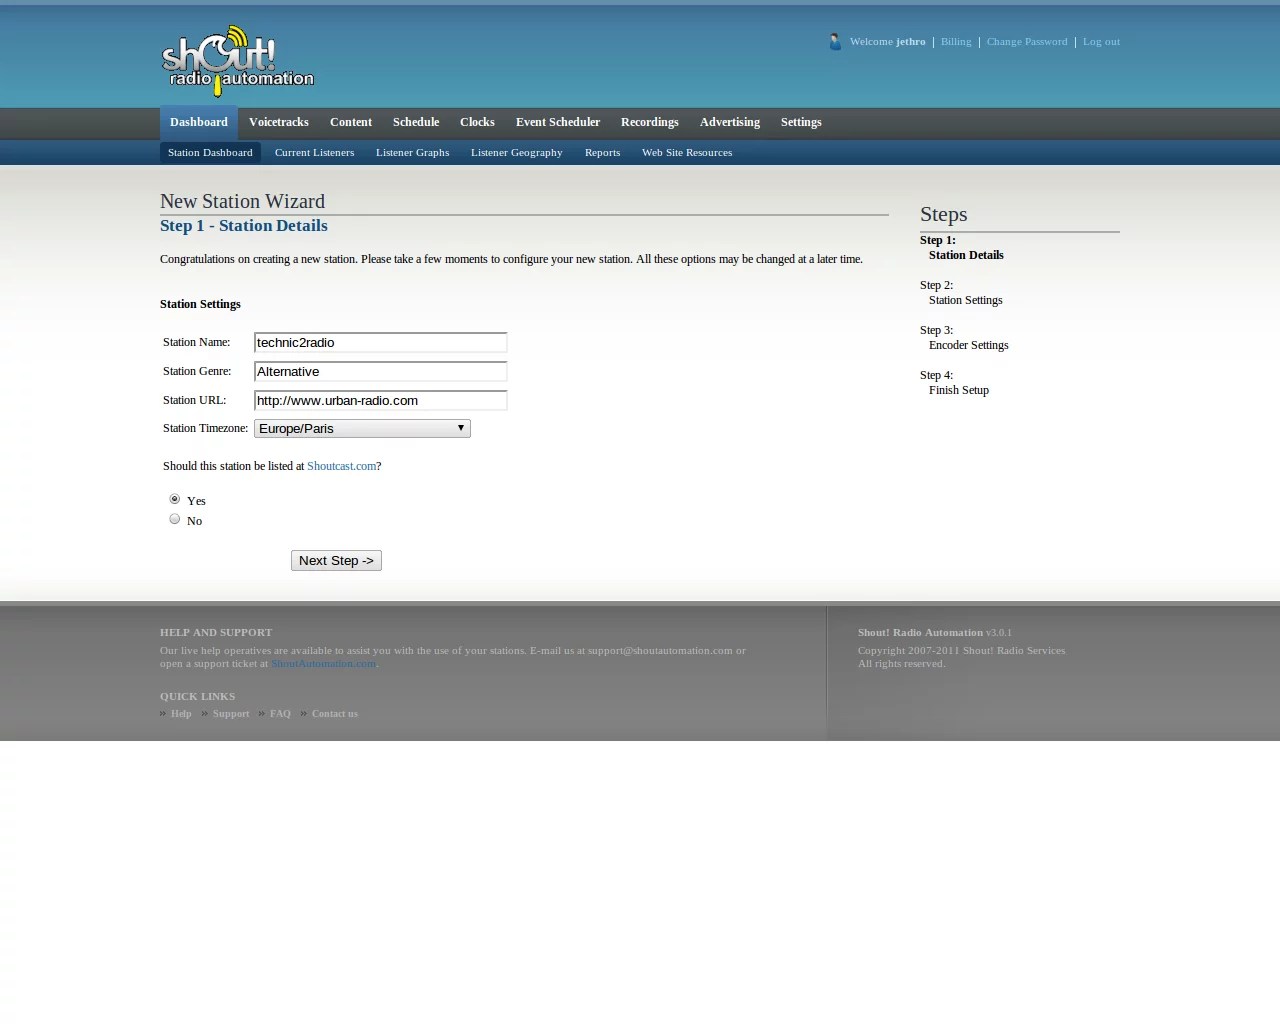Screen dimensions: 1280x1024
Task: Go to the Schedule tab
Action: click(416, 122)
